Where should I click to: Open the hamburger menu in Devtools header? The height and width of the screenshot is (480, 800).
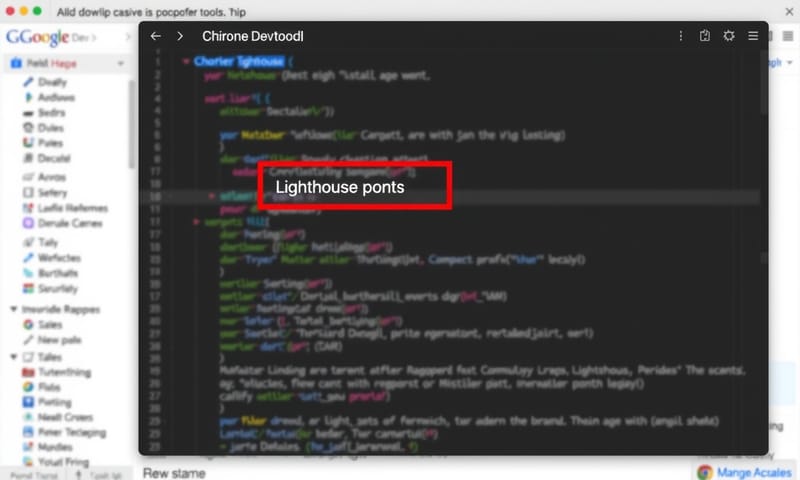(x=753, y=36)
